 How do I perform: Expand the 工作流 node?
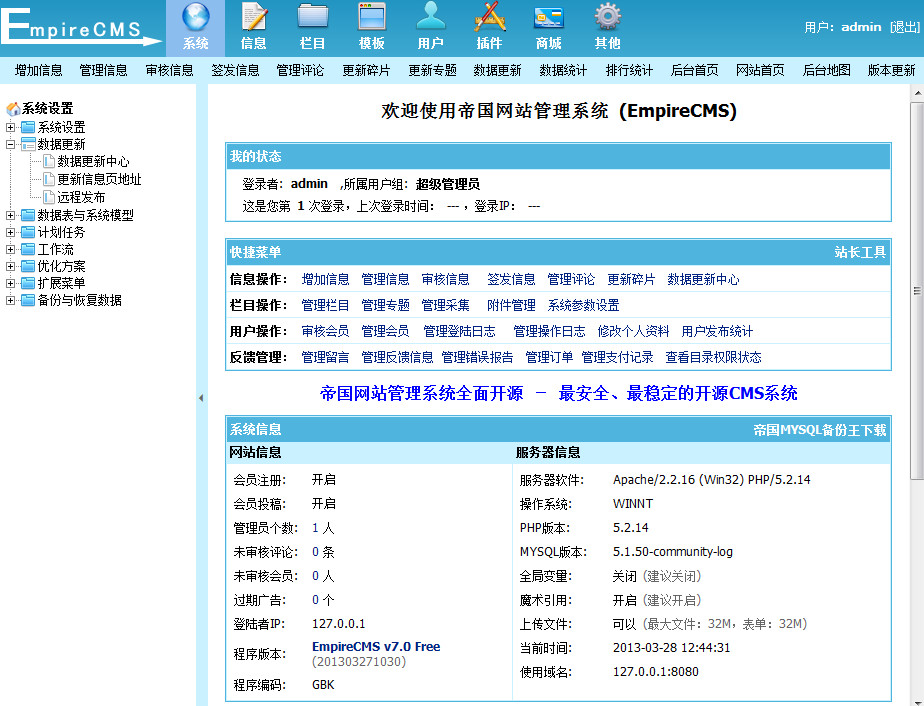[x=10, y=249]
